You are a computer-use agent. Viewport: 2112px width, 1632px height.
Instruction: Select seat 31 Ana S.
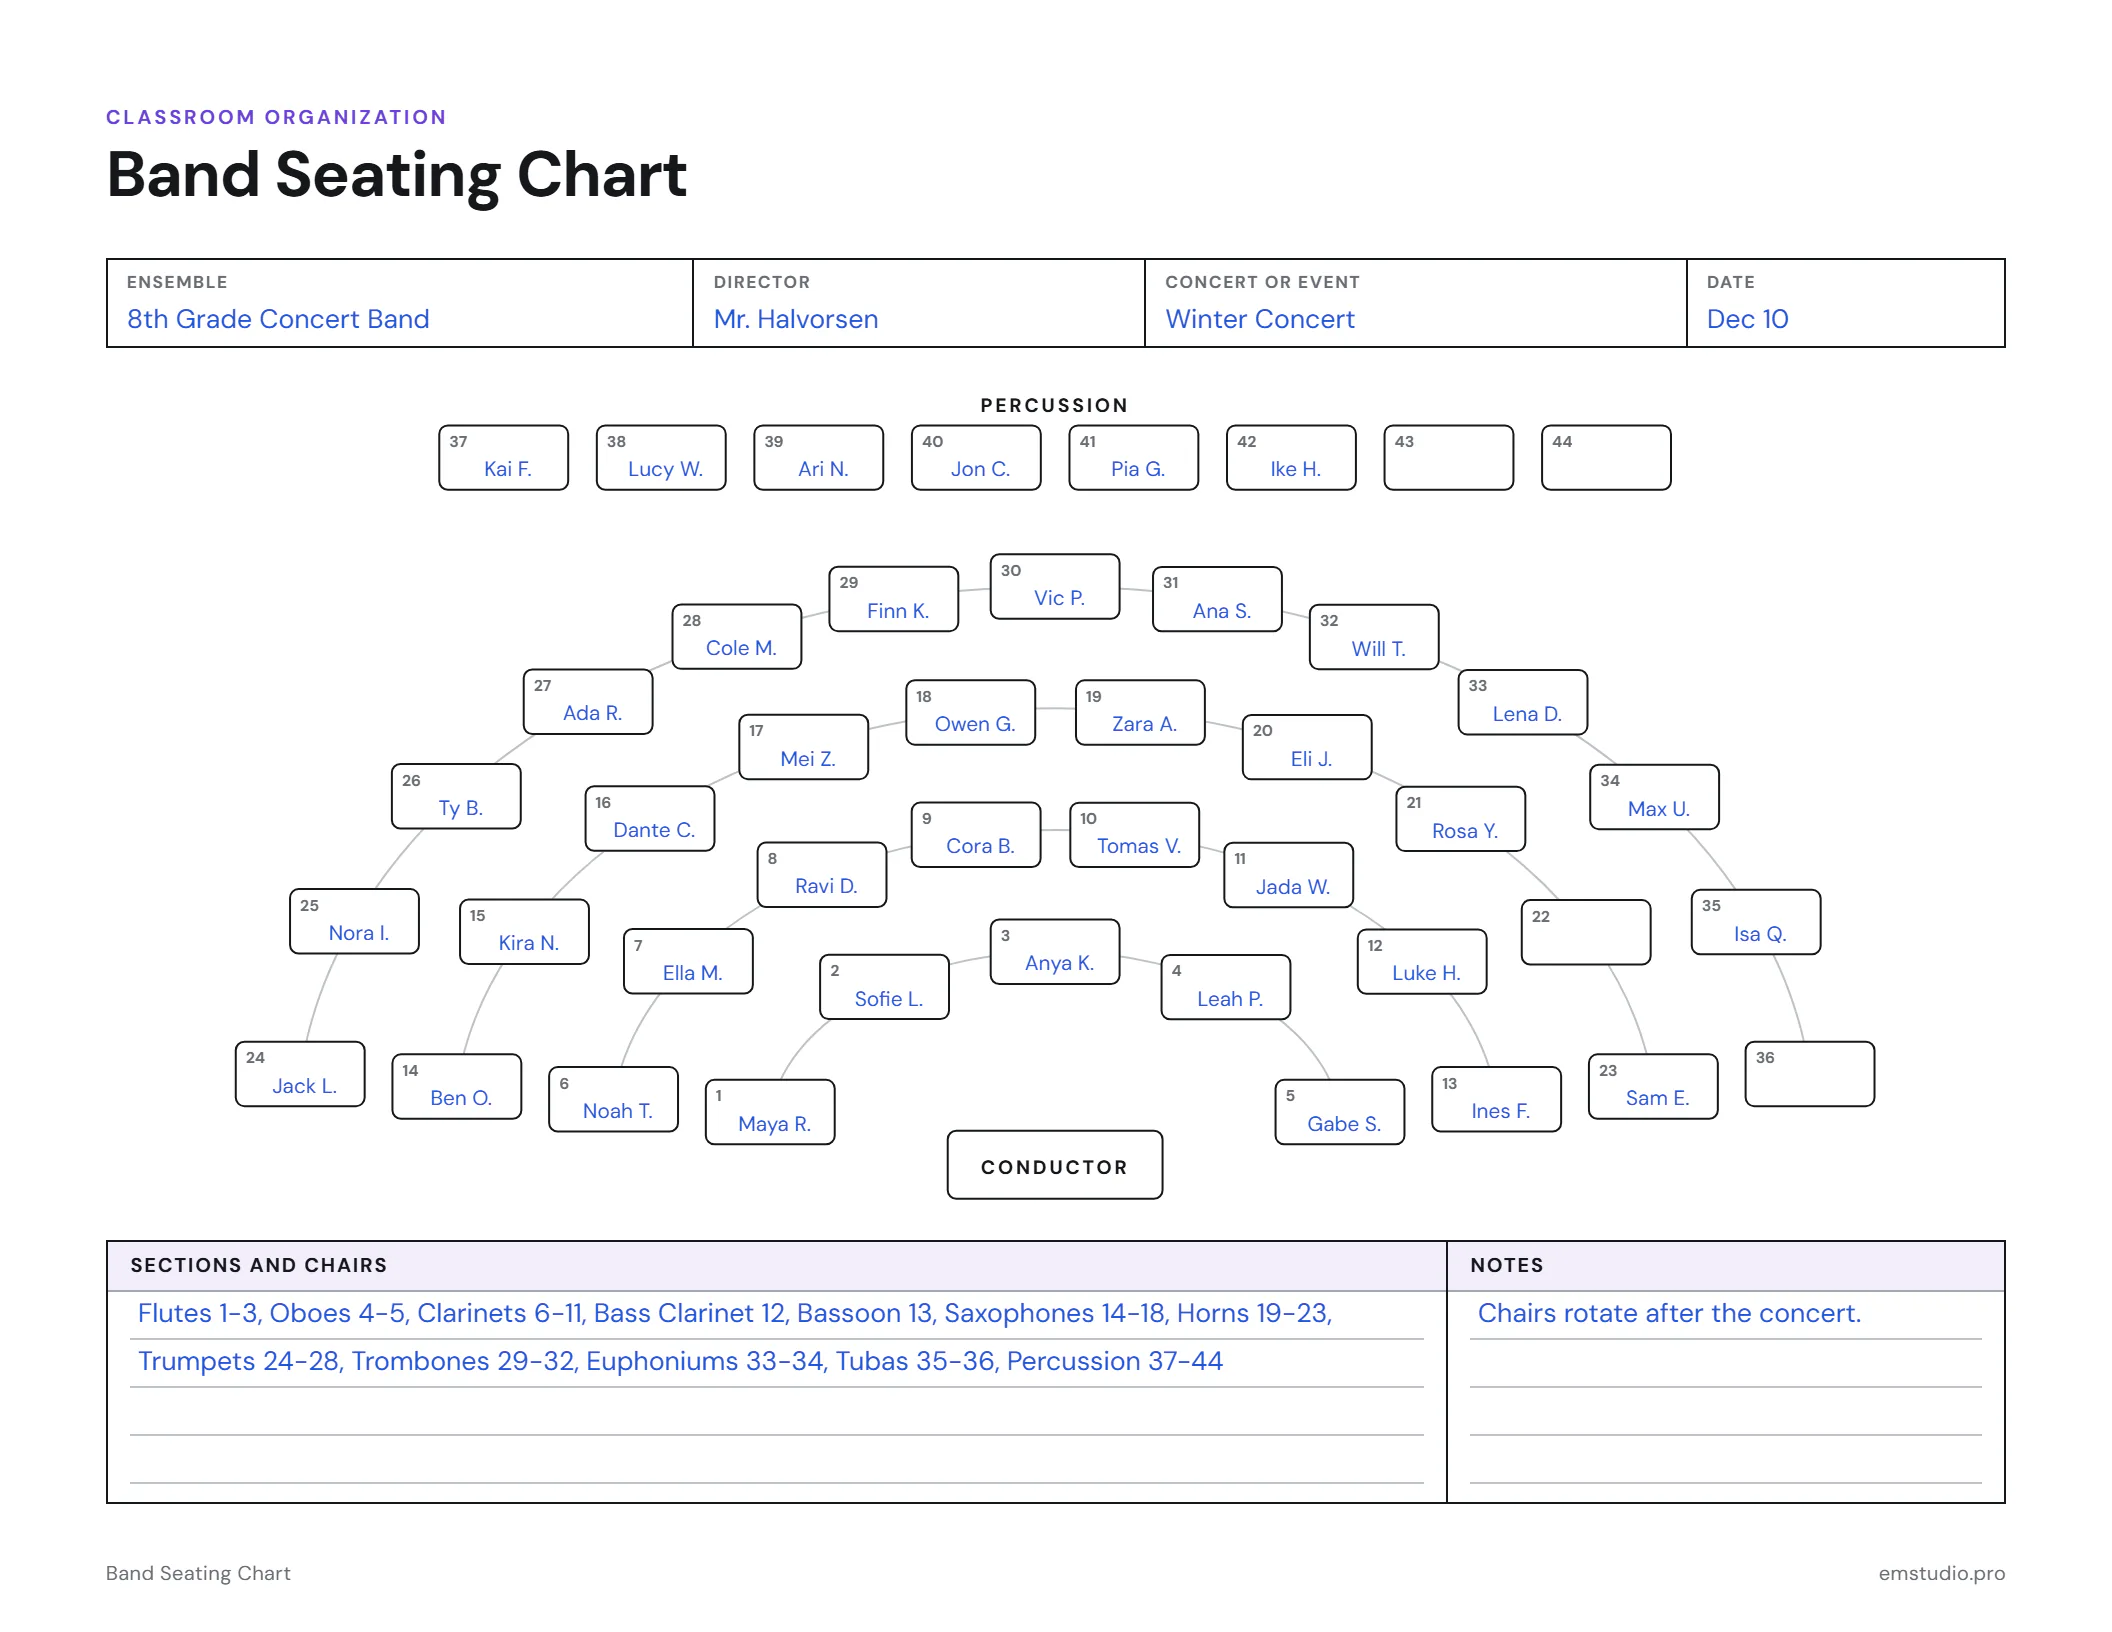[1217, 599]
